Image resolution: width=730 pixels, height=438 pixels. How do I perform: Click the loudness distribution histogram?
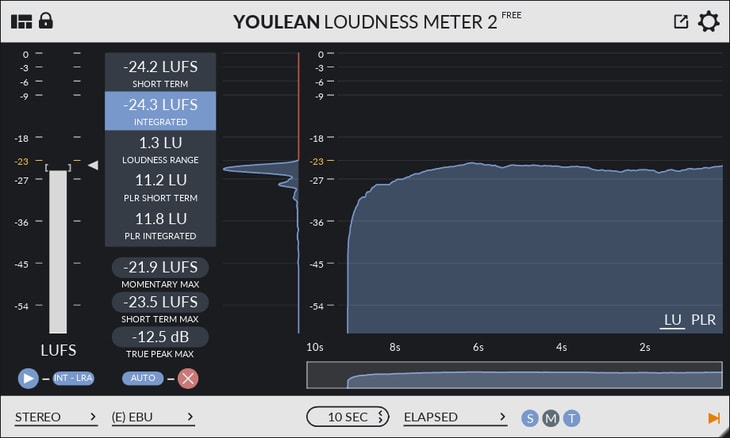[261, 193]
